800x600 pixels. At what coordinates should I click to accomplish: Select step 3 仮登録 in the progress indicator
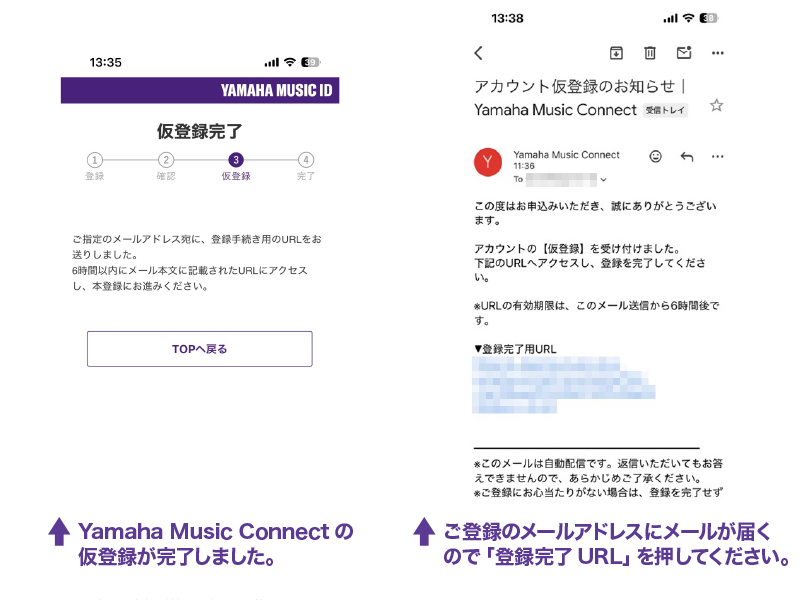(236, 166)
